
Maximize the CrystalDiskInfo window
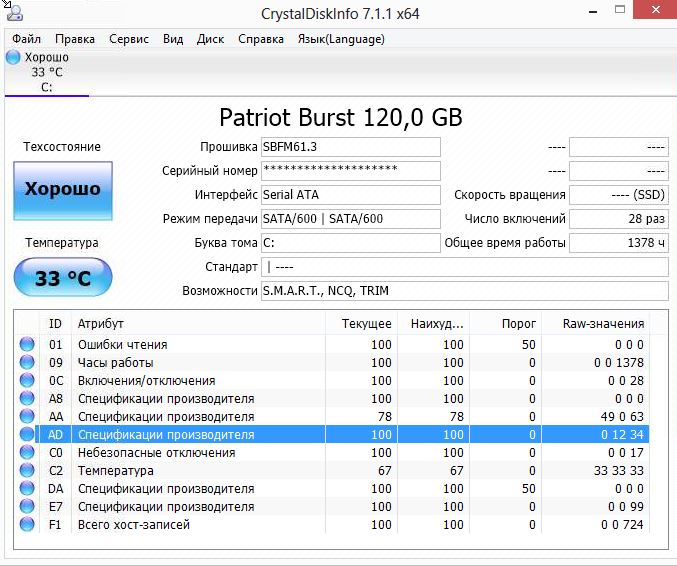point(620,9)
